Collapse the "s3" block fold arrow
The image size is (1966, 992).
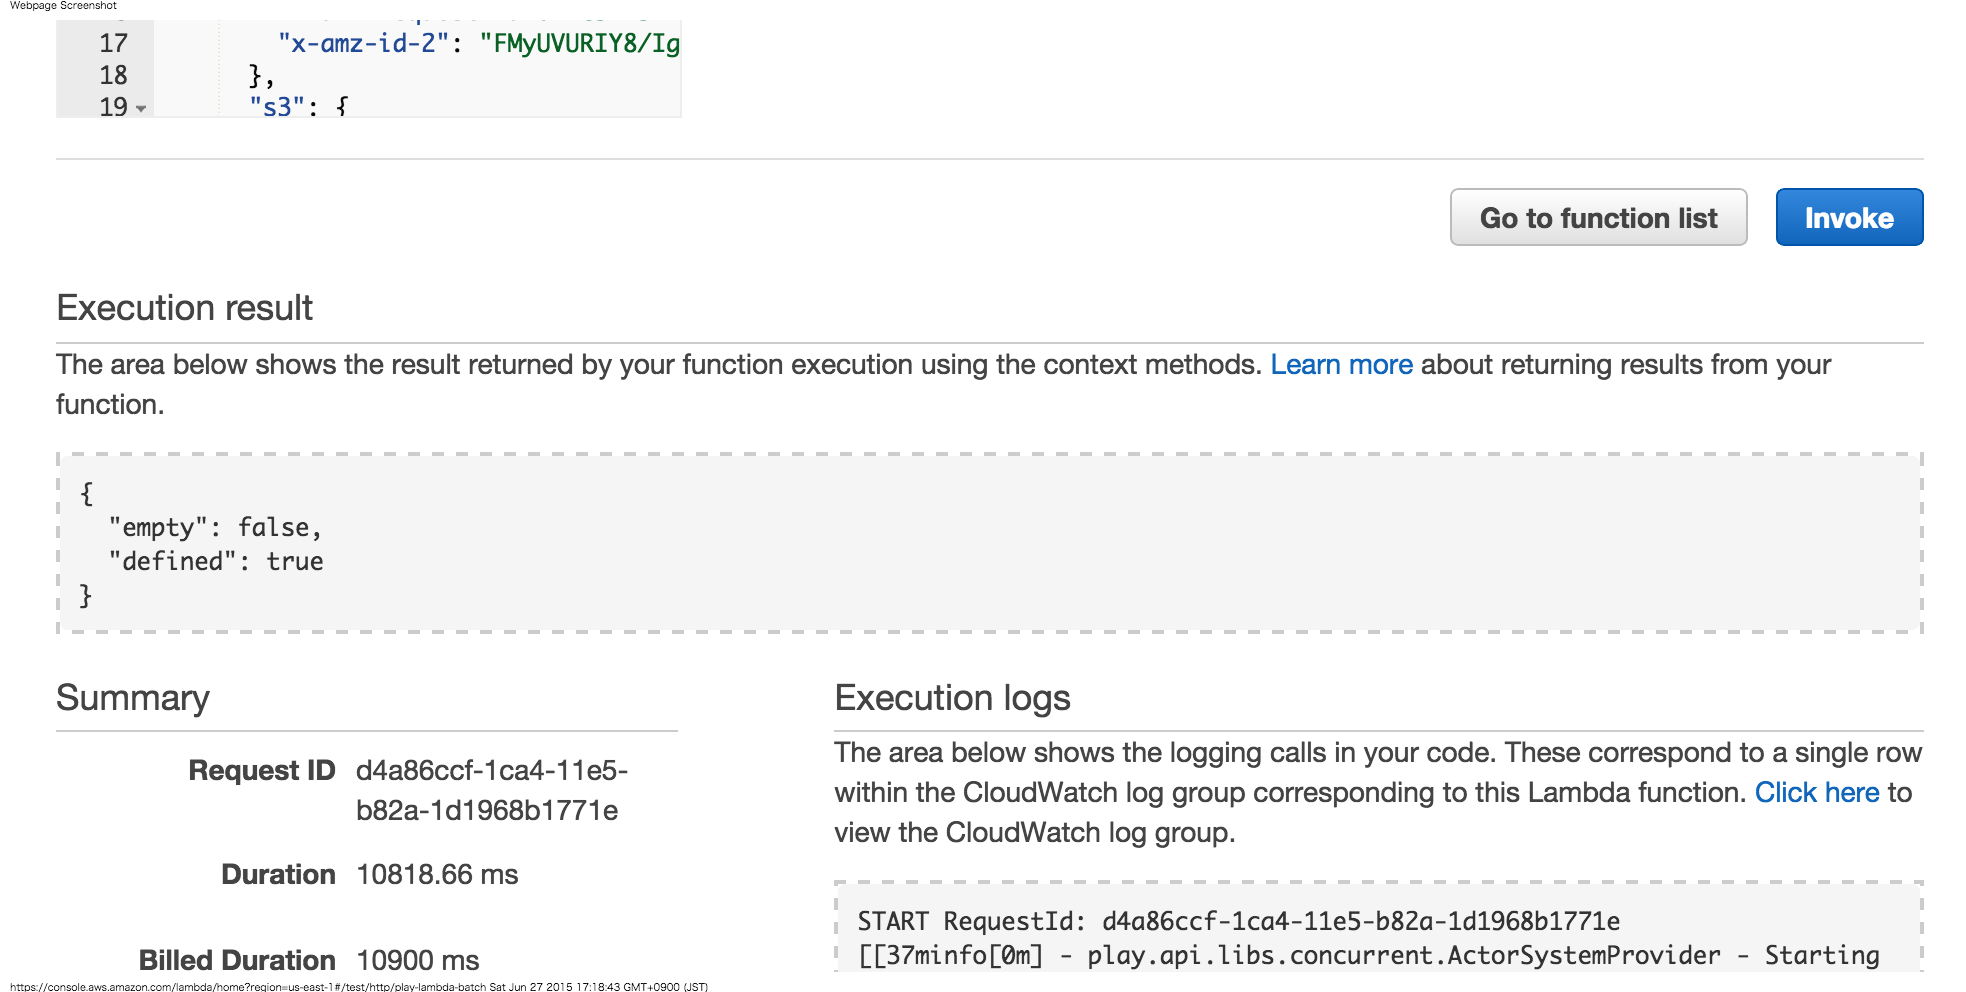pos(141,108)
